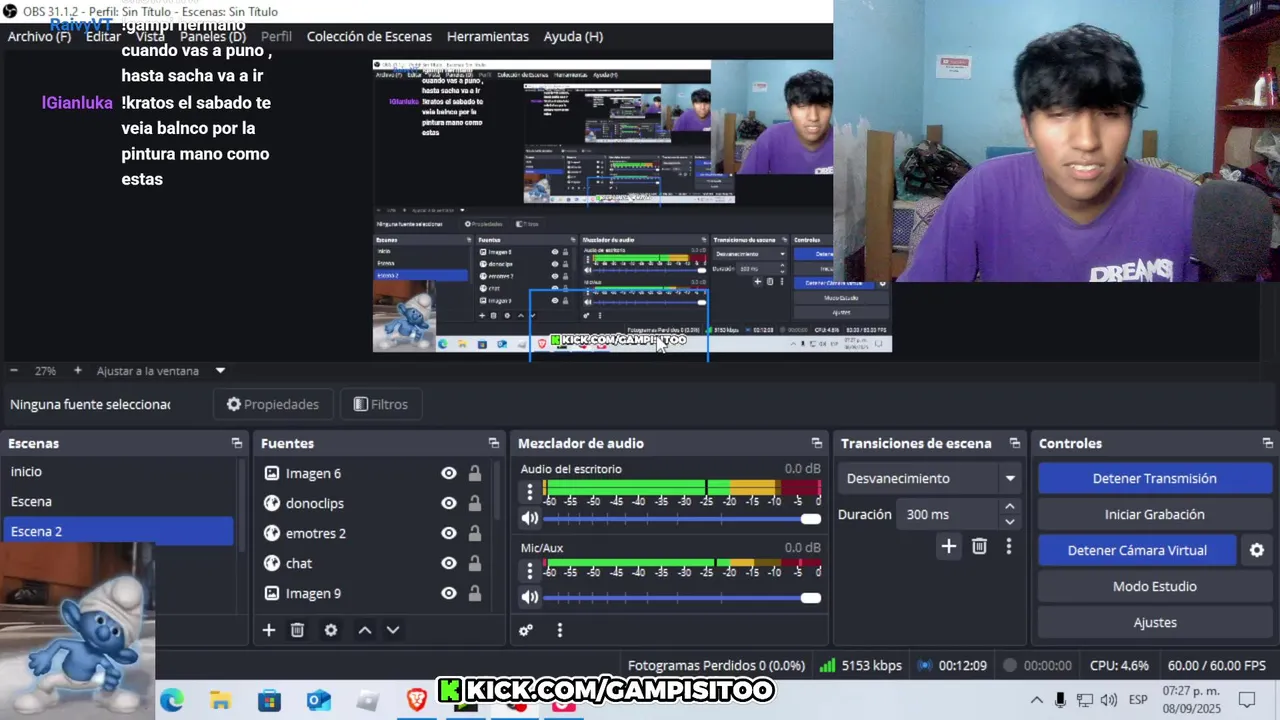1280x720 pixels.
Task: Hide the Imagen 9 source
Action: pyautogui.click(x=449, y=593)
